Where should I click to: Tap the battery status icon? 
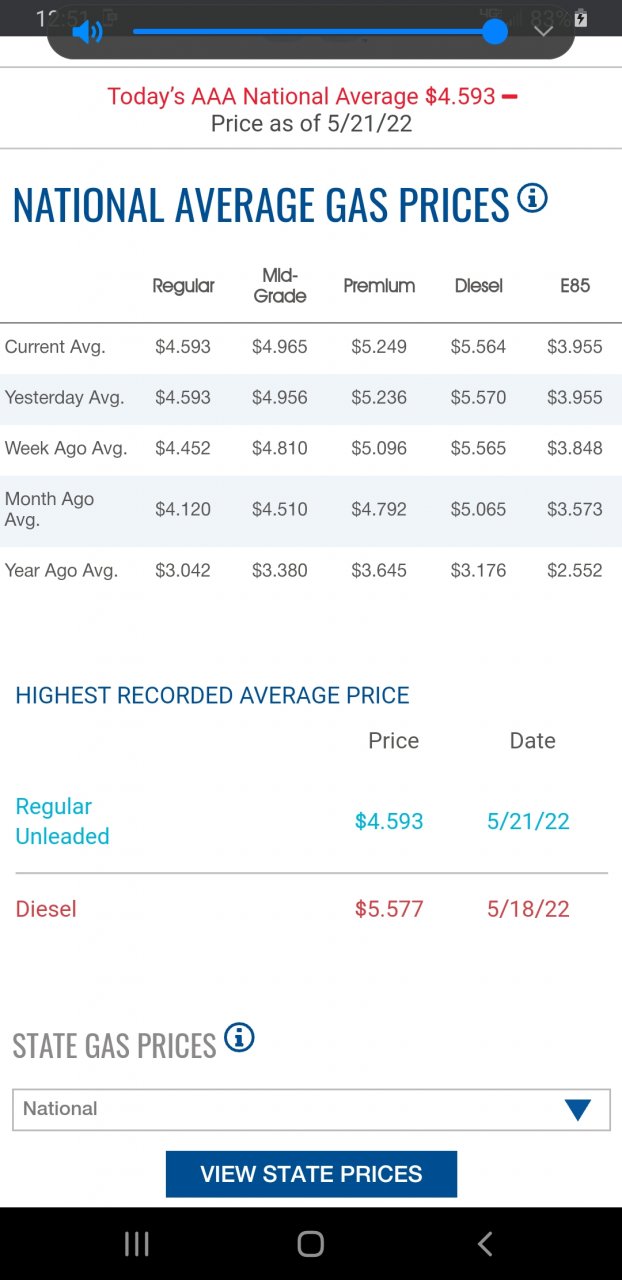click(x=581, y=18)
